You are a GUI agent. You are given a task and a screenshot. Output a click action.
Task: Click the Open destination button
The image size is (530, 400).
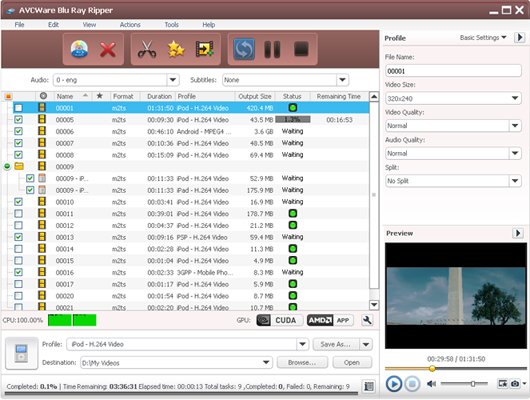point(352,362)
